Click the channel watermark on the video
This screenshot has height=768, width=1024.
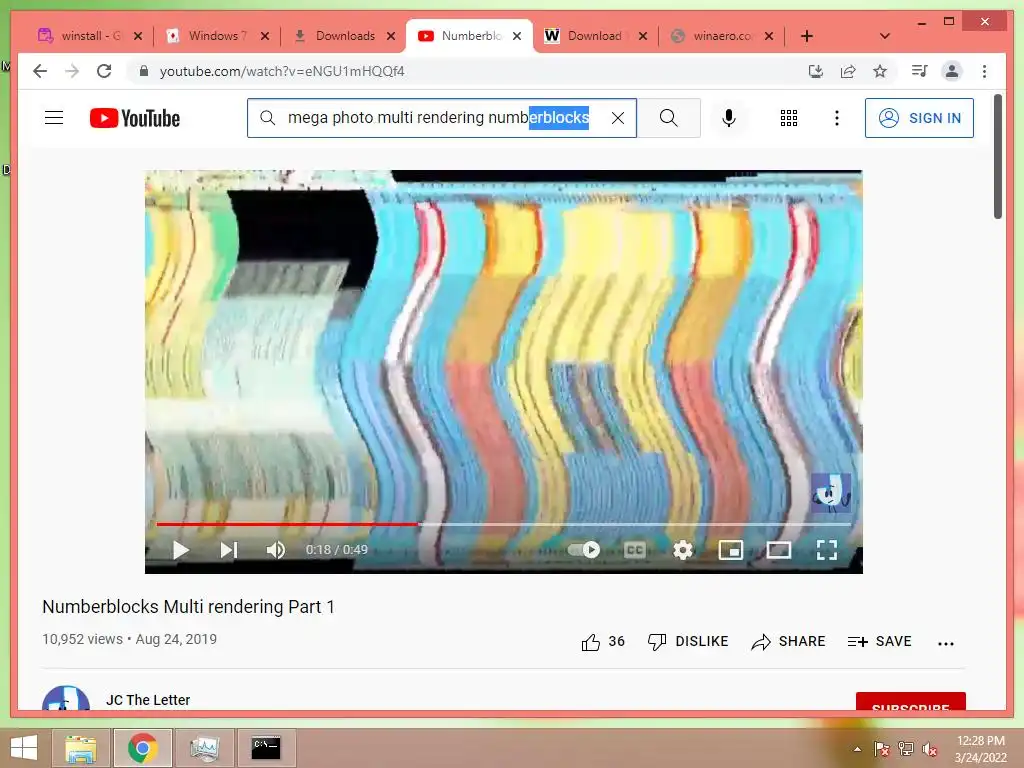(831, 493)
